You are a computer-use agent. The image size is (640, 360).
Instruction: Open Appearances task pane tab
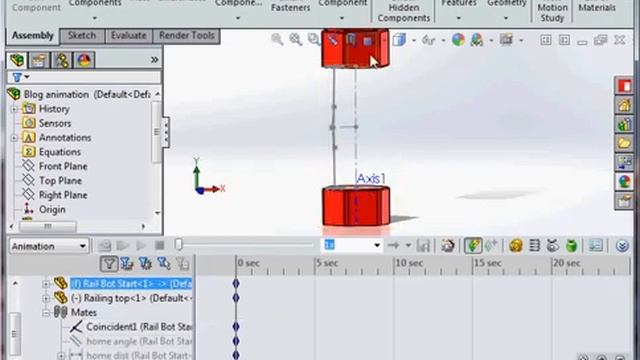tap(624, 182)
